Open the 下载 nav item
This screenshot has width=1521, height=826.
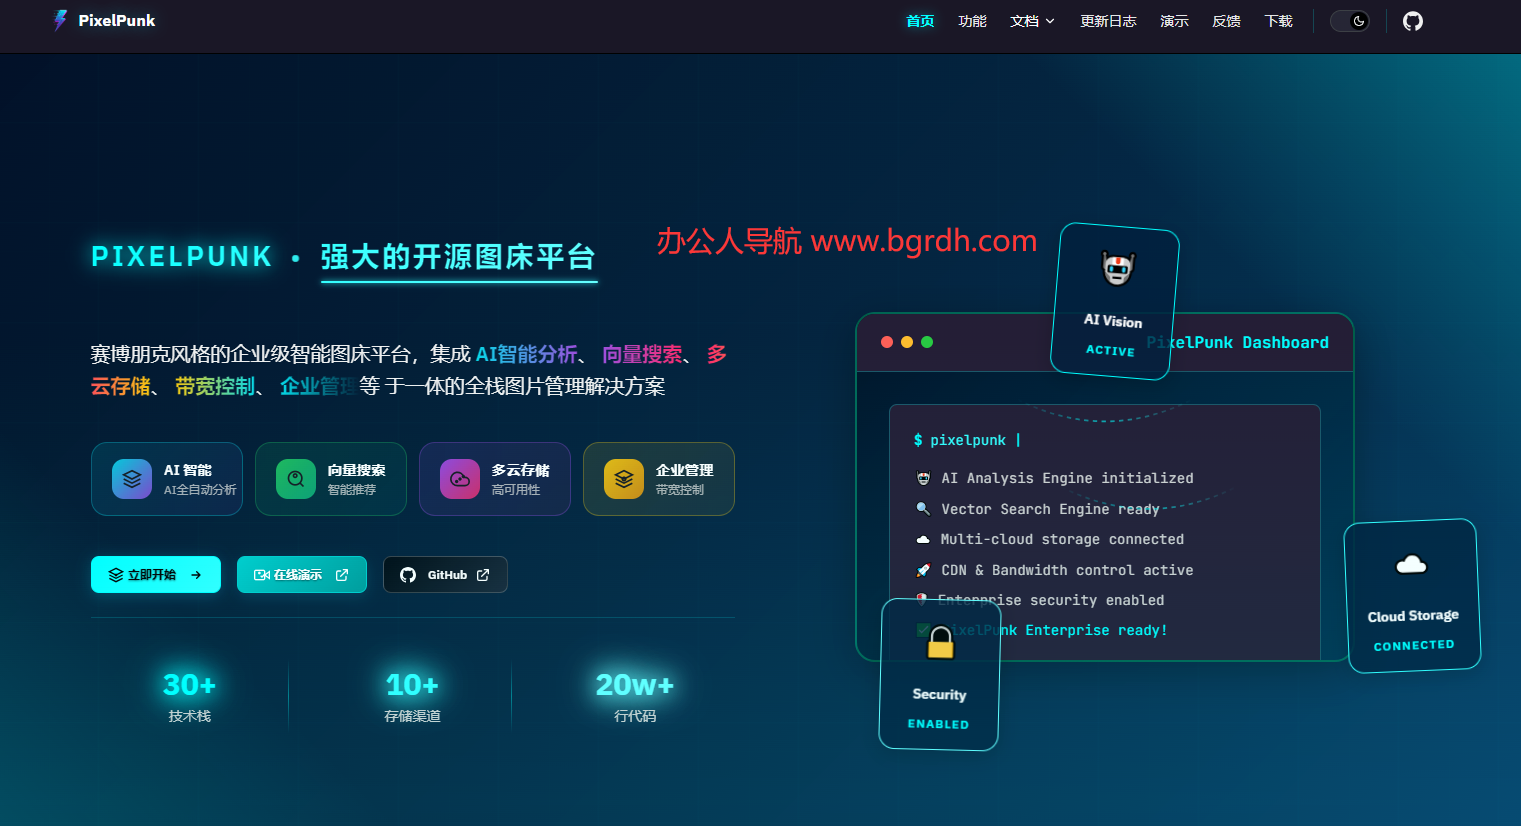pos(1278,21)
